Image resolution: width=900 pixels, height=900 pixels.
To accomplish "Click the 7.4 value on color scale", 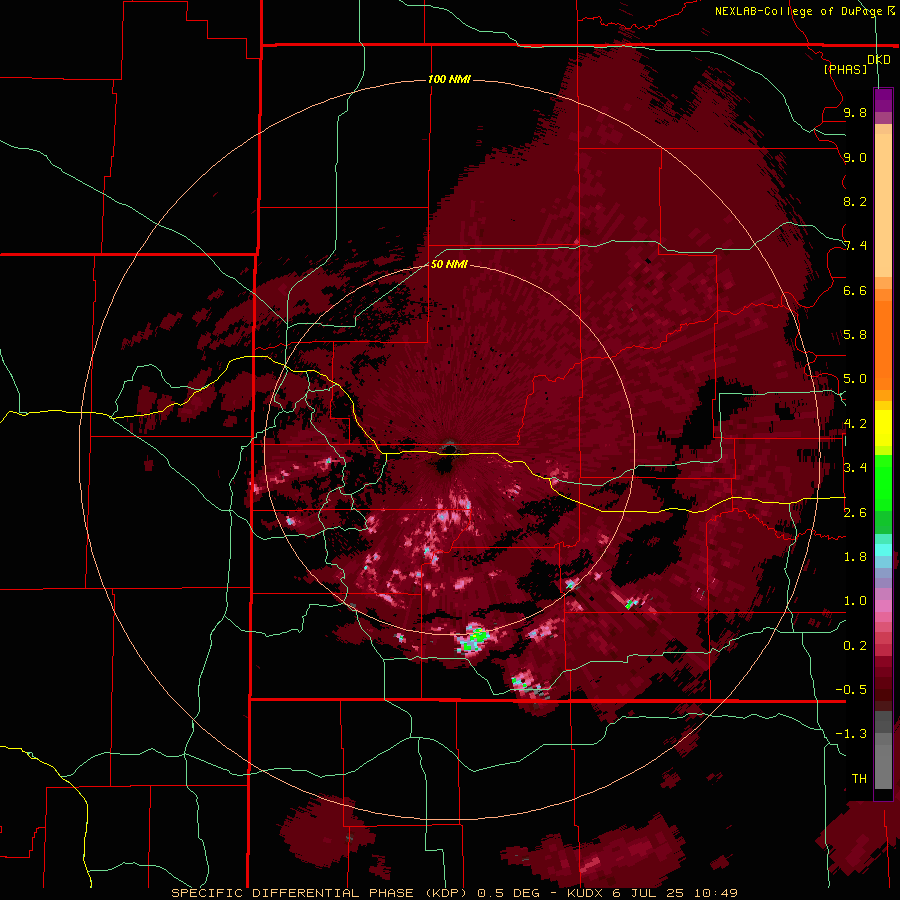I will point(855,246).
